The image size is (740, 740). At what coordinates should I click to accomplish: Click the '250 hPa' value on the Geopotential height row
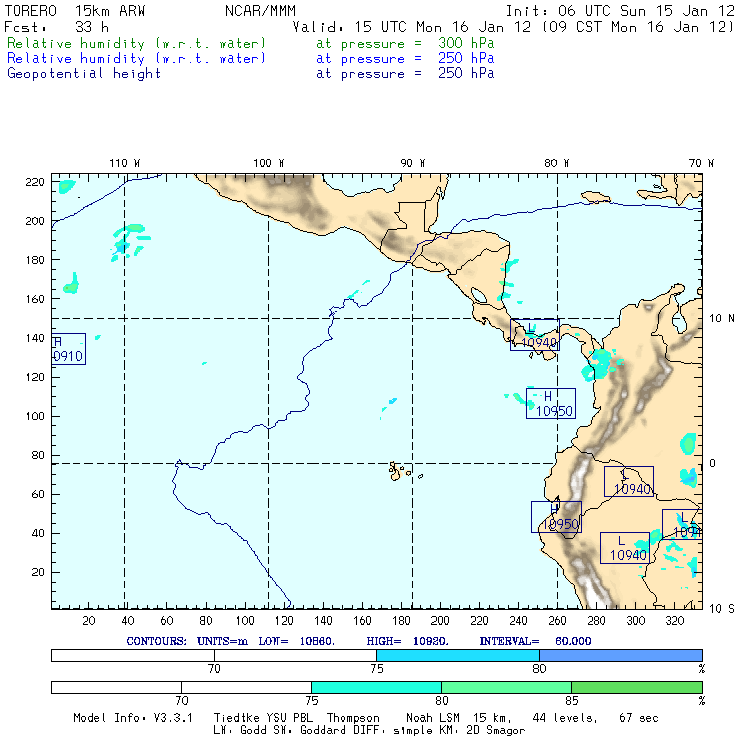[466, 73]
